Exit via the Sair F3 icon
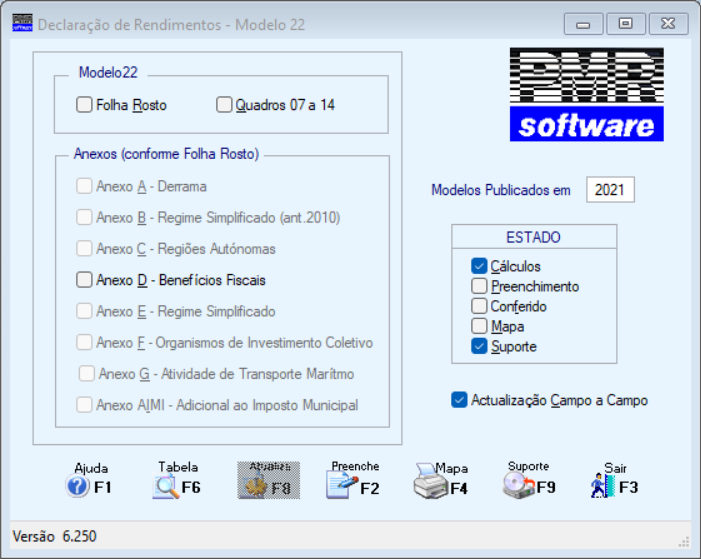 tap(614, 480)
